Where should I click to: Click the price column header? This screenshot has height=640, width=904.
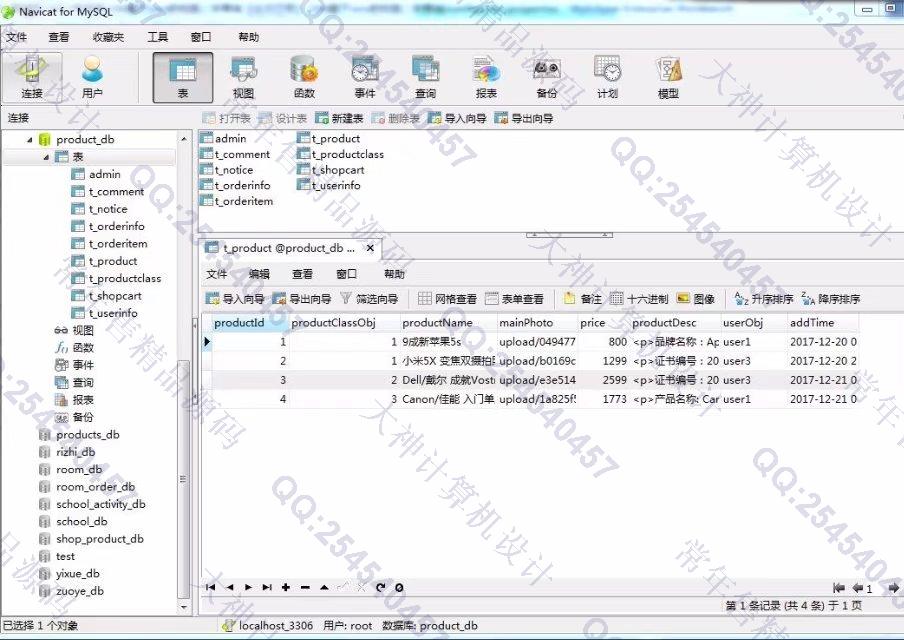[x=604, y=323]
